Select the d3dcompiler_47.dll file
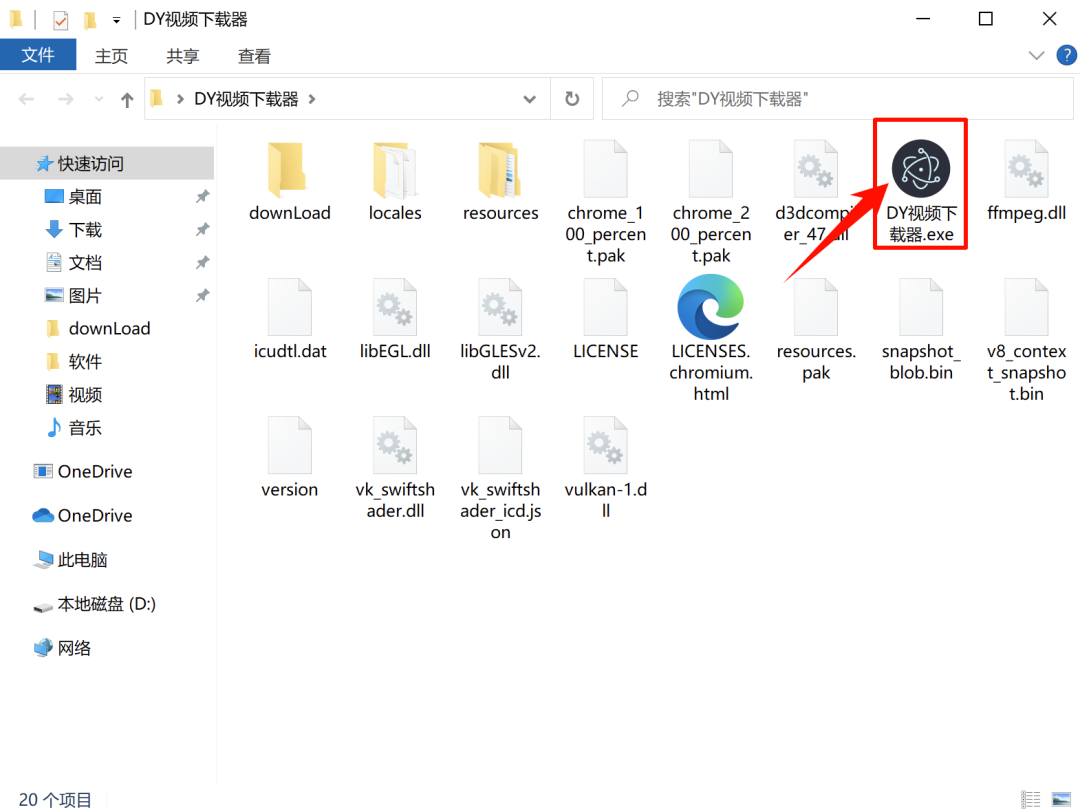The height and width of the screenshot is (812, 1080). tap(816, 192)
